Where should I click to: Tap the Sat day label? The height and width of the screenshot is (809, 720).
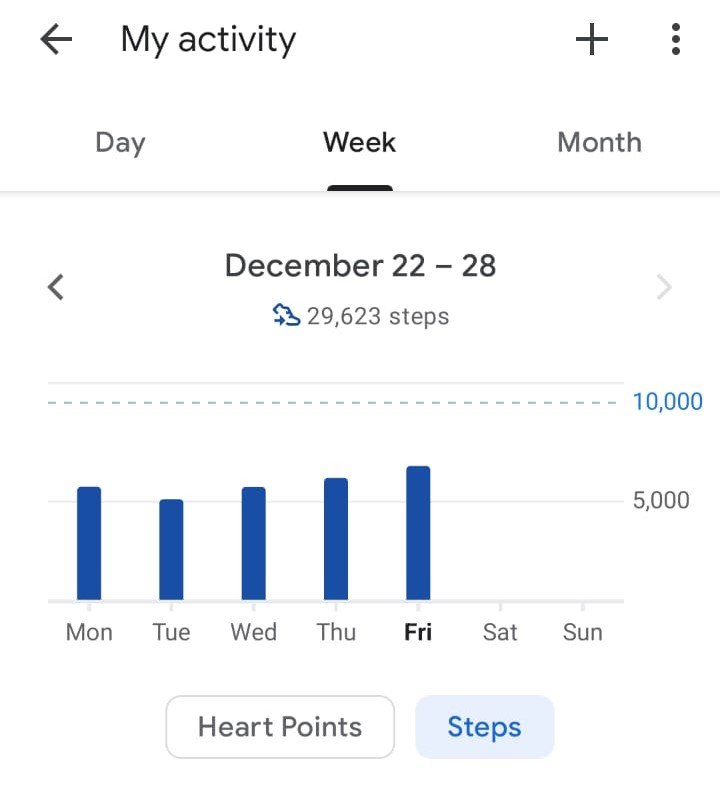[x=500, y=632]
